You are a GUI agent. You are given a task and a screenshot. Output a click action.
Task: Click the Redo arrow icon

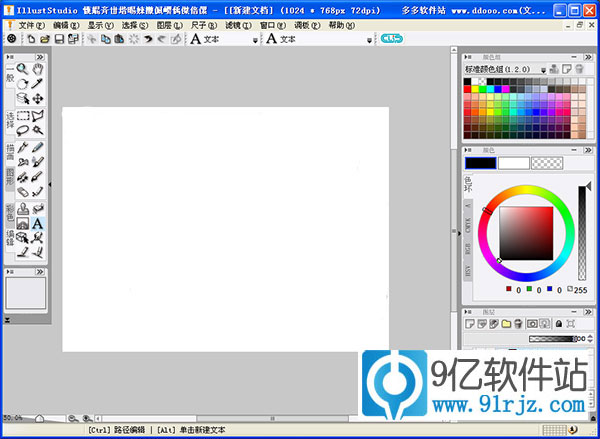click(x=161, y=39)
